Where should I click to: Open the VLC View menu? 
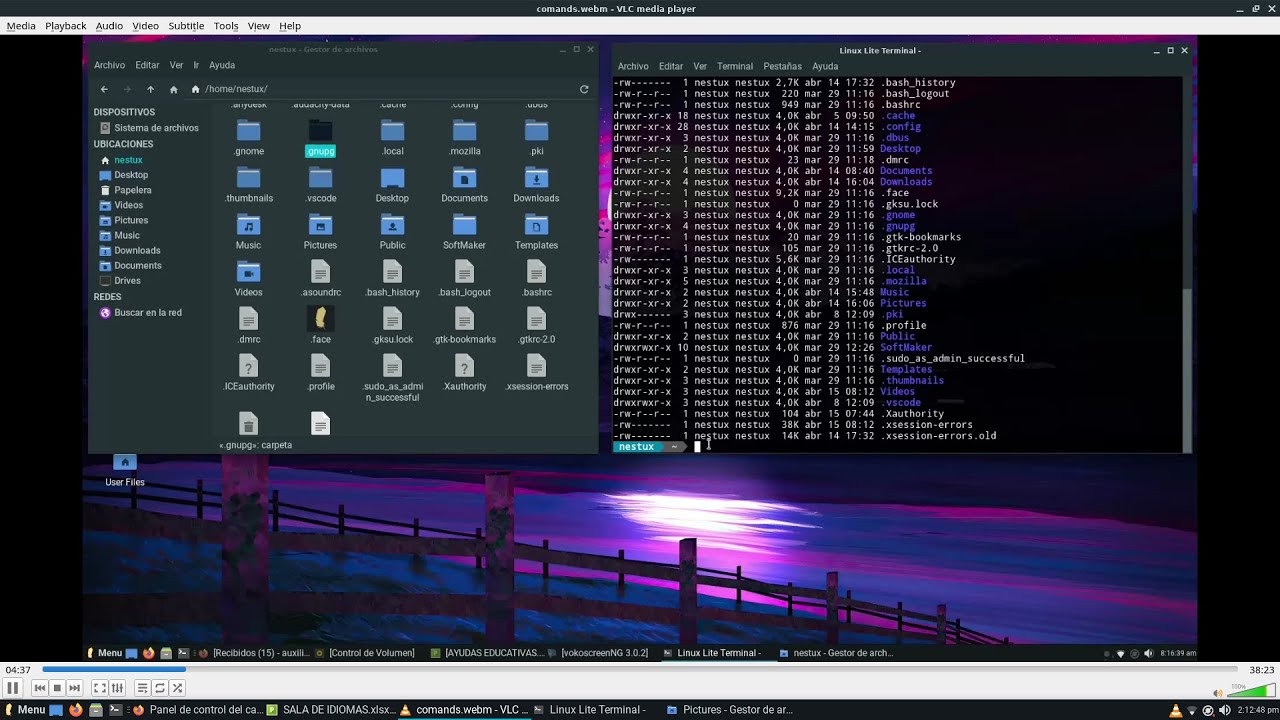click(258, 26)
